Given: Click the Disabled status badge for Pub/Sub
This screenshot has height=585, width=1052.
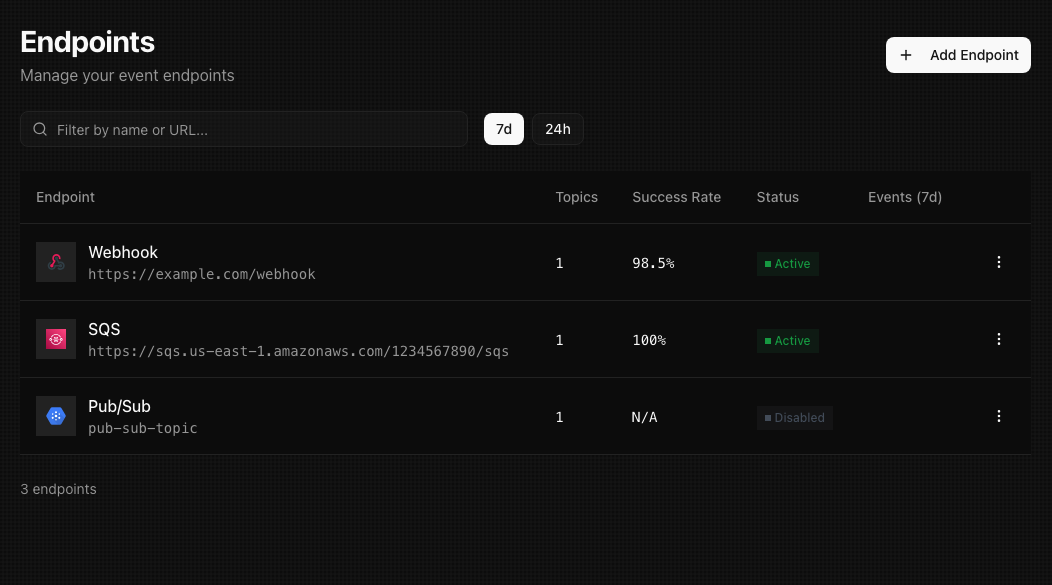Looking at the screenshot, I should tap(794, 418).
